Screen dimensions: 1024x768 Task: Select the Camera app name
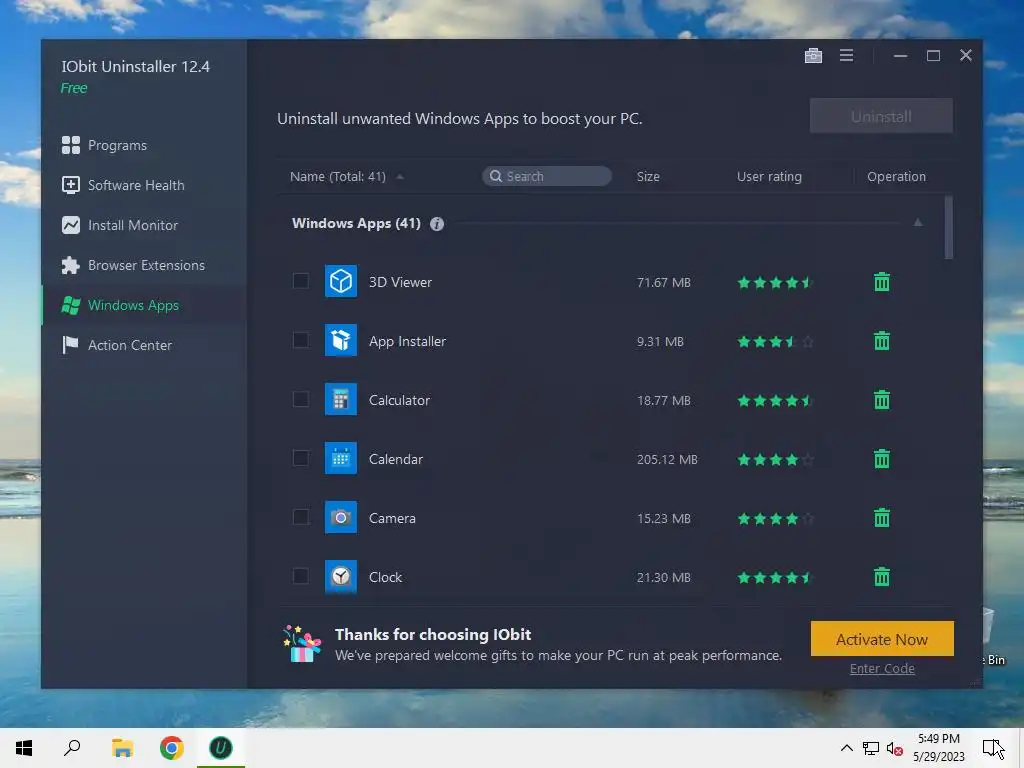point(392,518)
